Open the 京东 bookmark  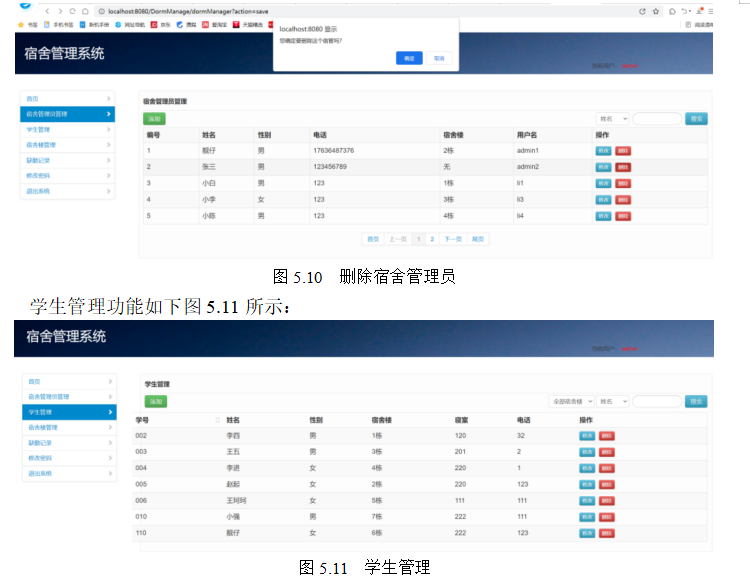(161, 24)
